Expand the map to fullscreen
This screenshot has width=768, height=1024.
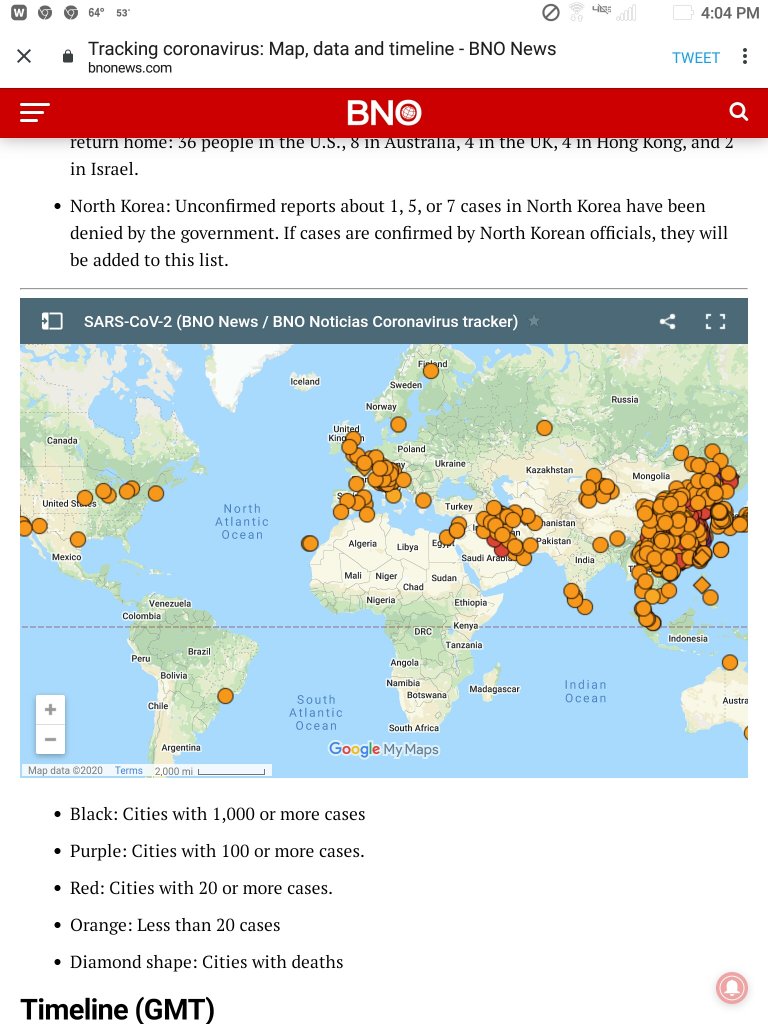[x=715, y=321]
